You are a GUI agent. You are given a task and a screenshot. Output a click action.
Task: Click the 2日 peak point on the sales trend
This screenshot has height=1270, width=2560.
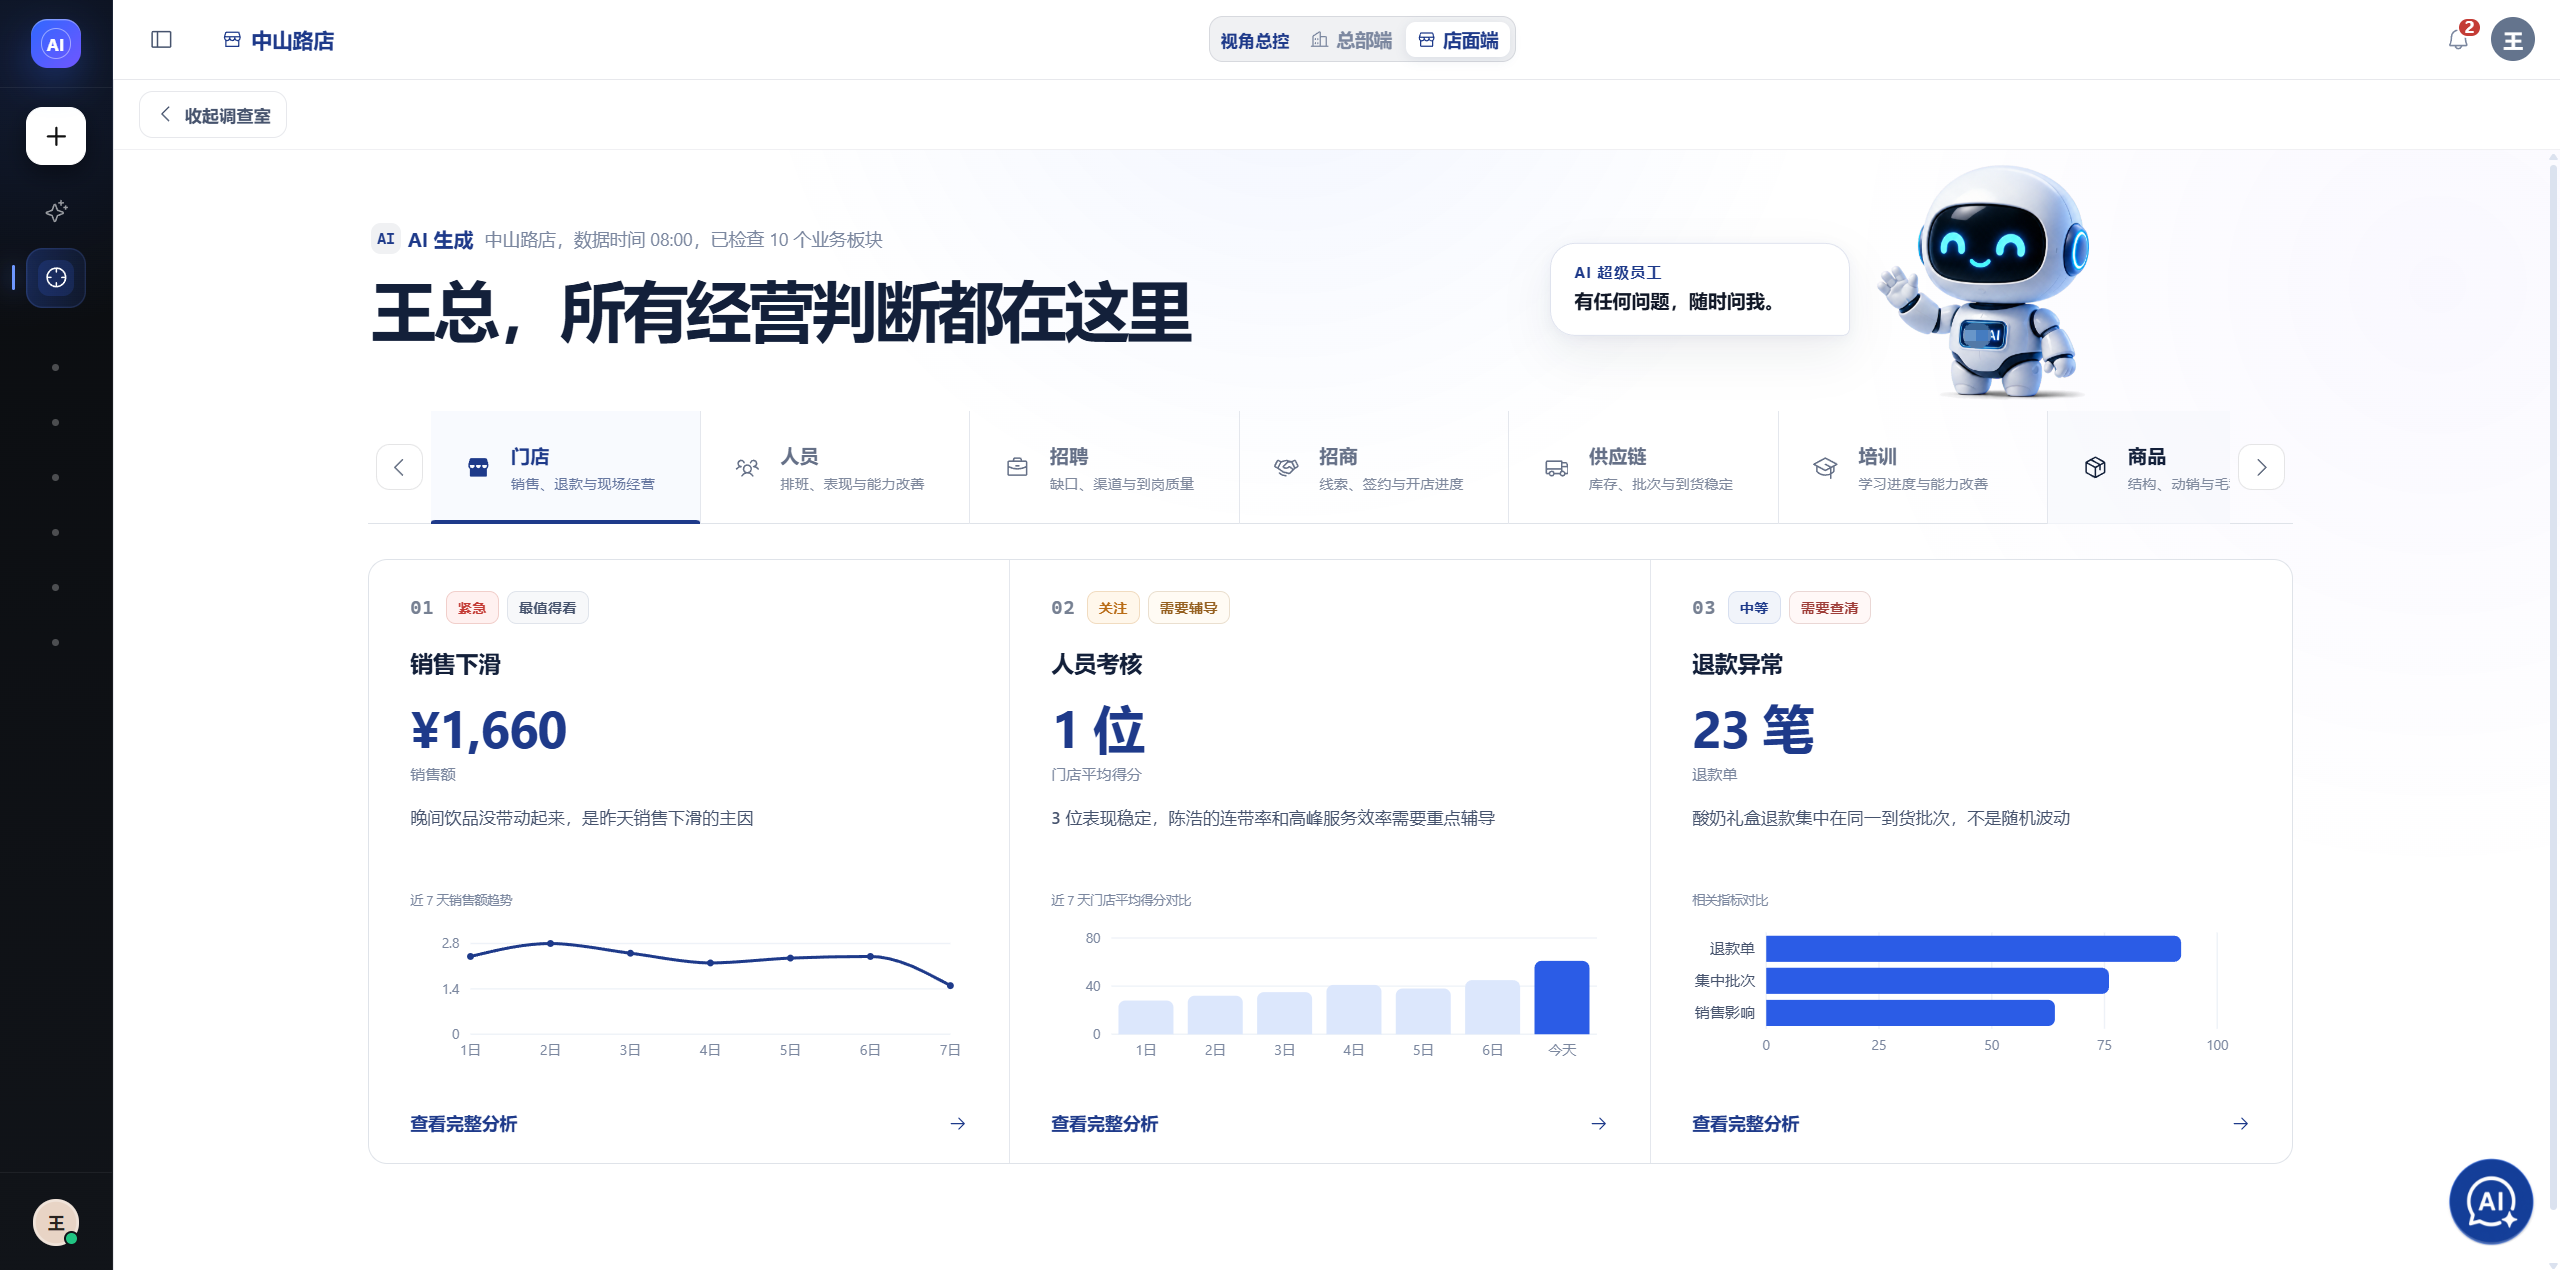point(550,943)
